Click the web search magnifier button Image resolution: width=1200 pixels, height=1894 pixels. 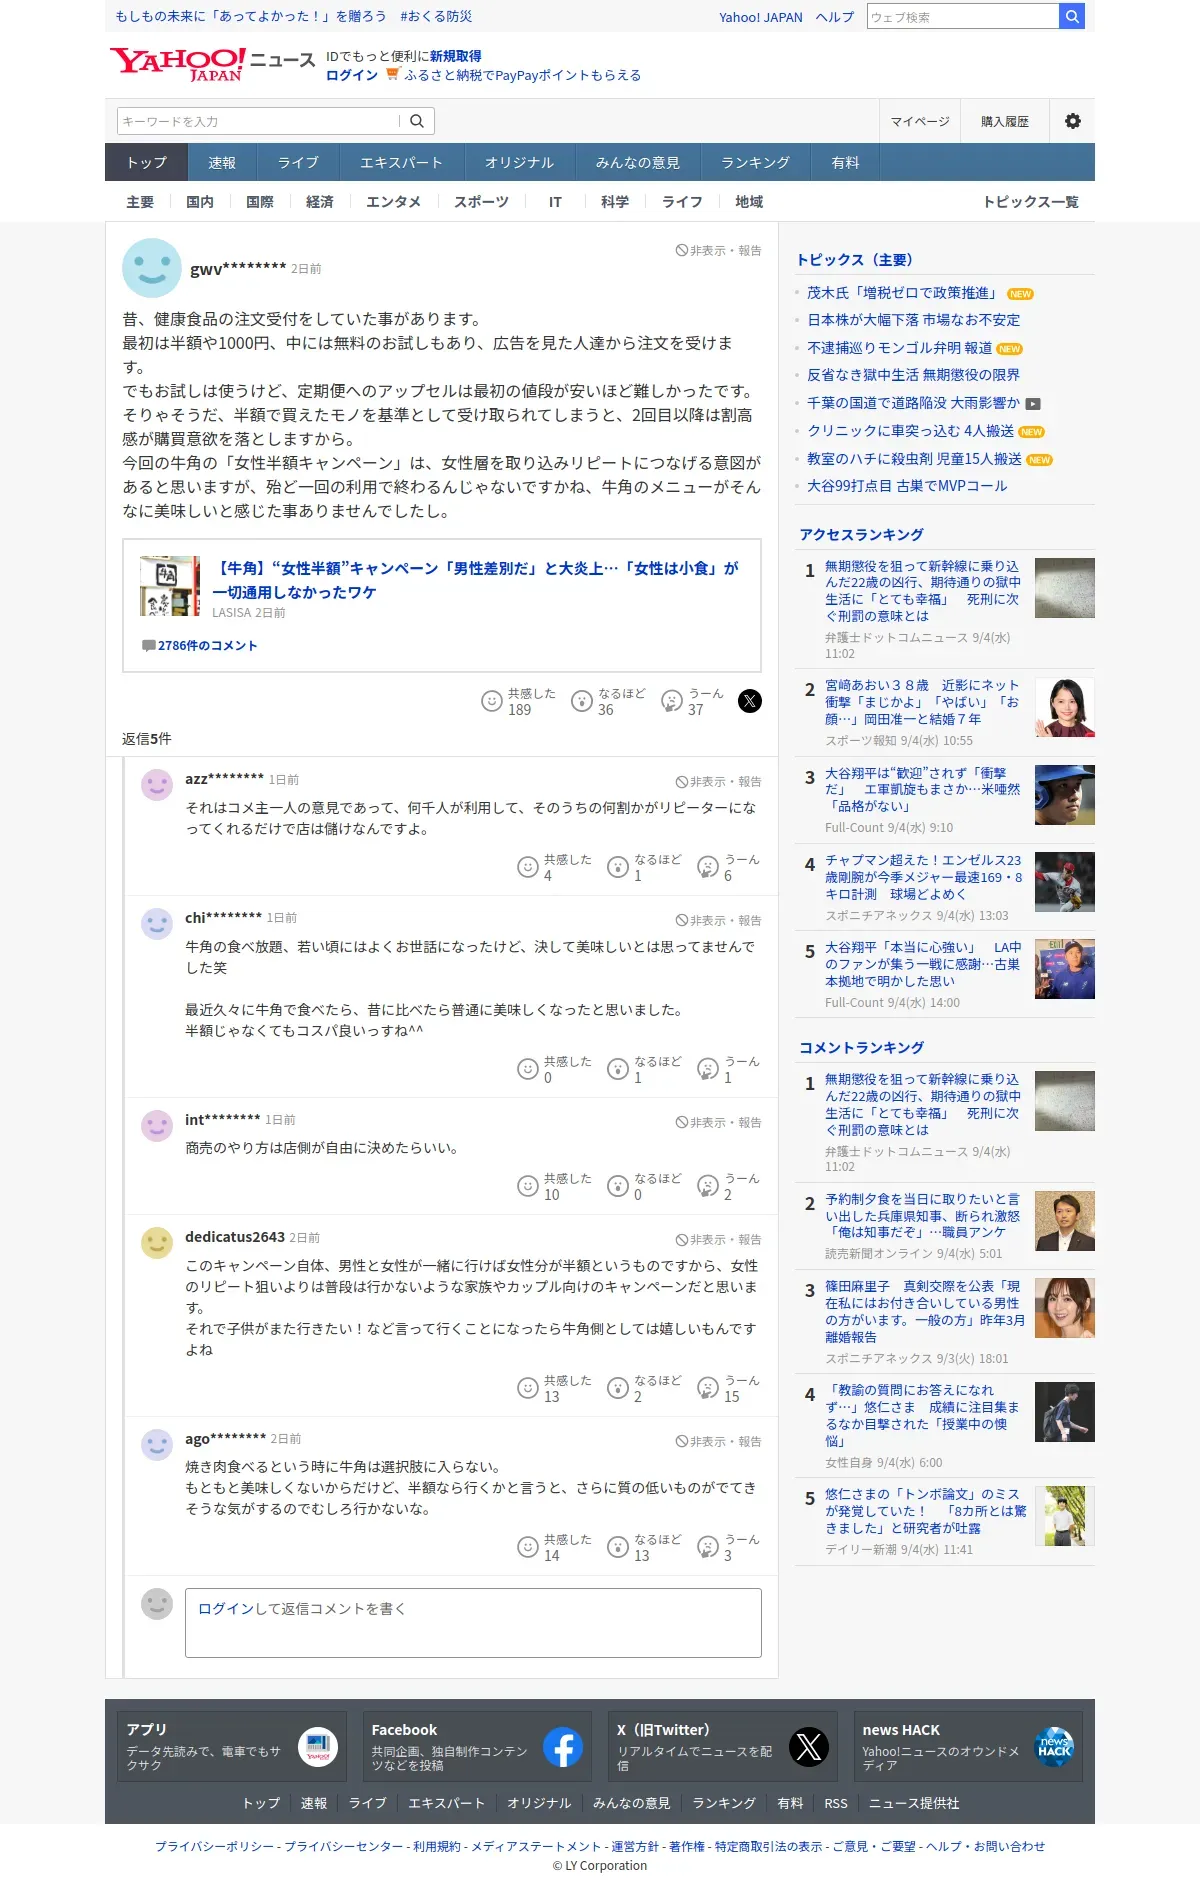point(1072,16)
